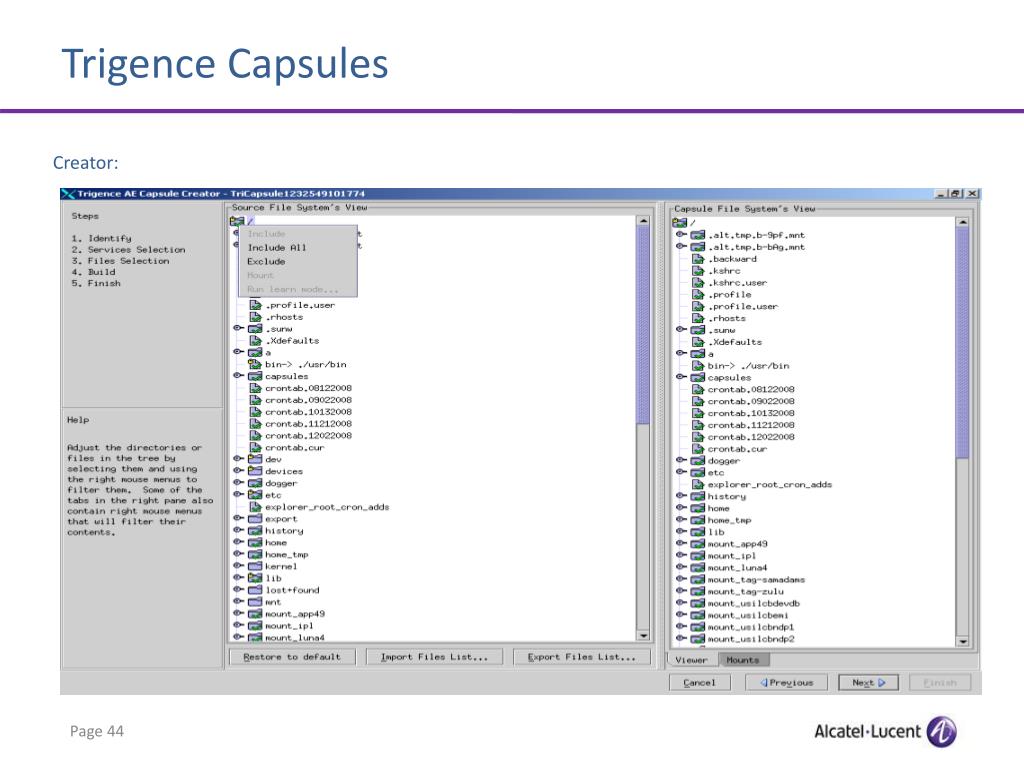Expand the capsules node in Source view
The image size is (1024, 768).
coord(238,376)
